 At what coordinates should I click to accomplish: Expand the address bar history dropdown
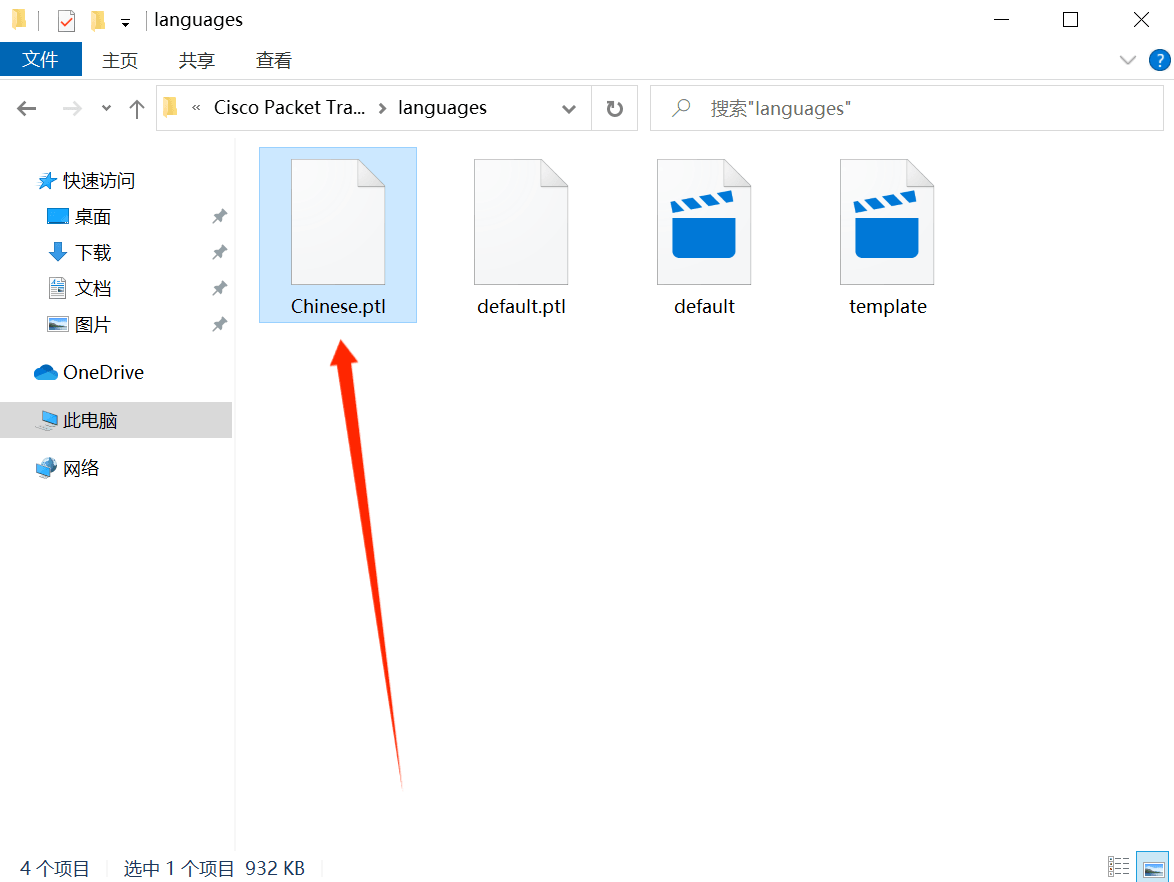(569, 109)
